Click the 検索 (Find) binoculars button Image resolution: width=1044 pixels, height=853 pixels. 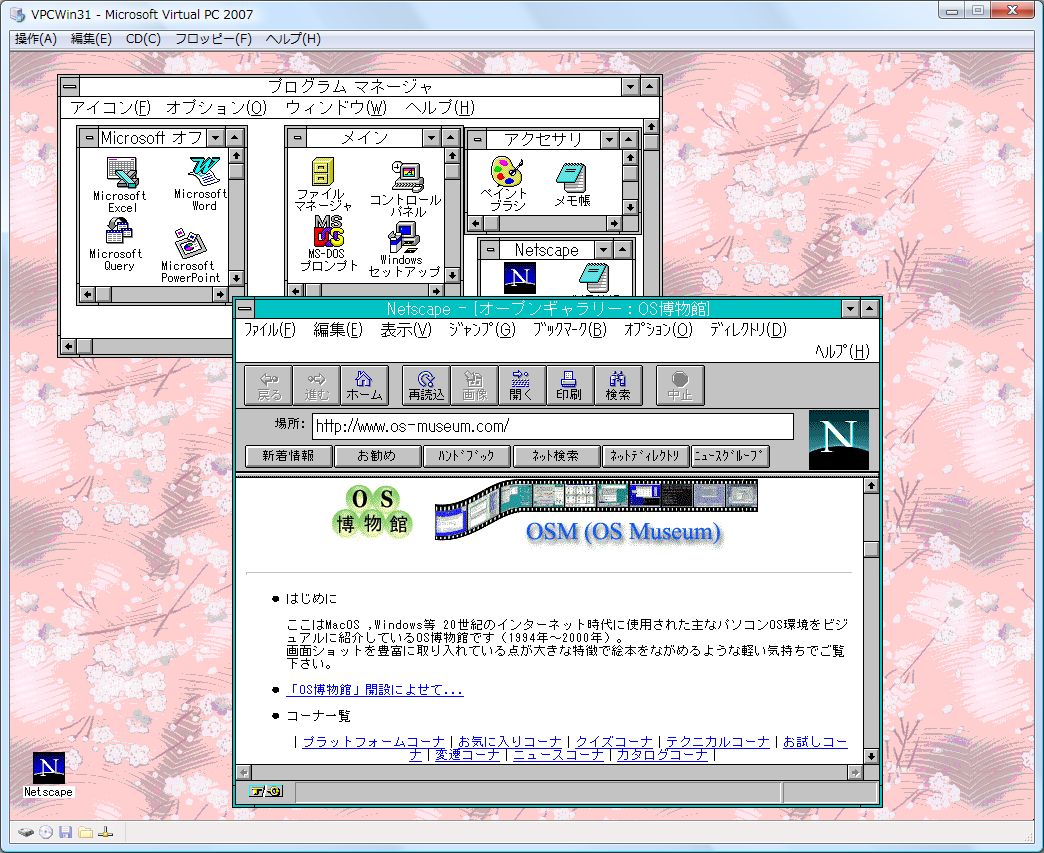coord(618,386)
